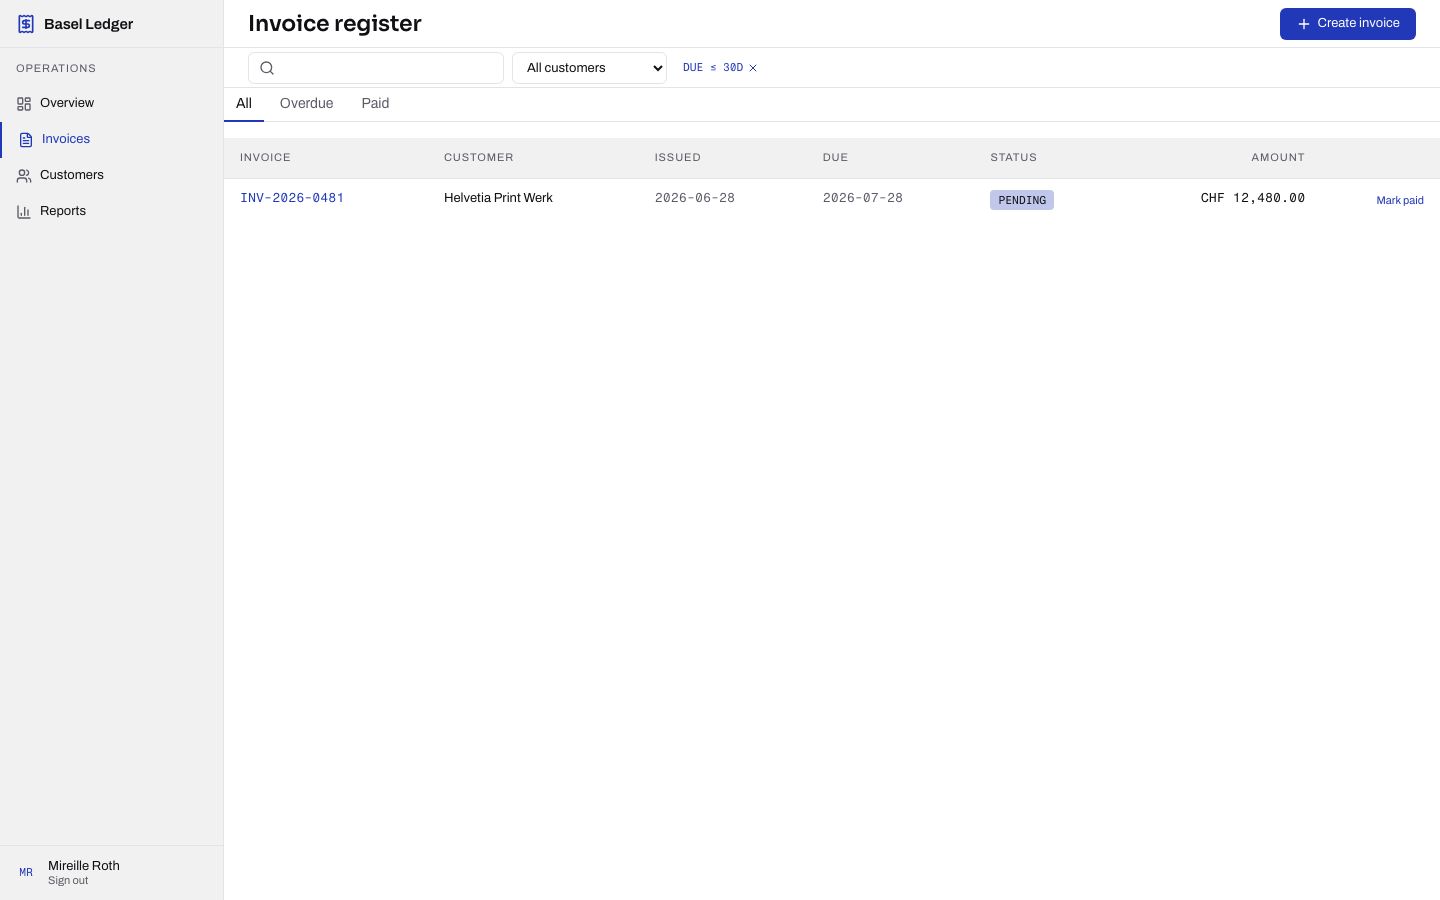Click the Reports bar chart icon

[24, 211]
